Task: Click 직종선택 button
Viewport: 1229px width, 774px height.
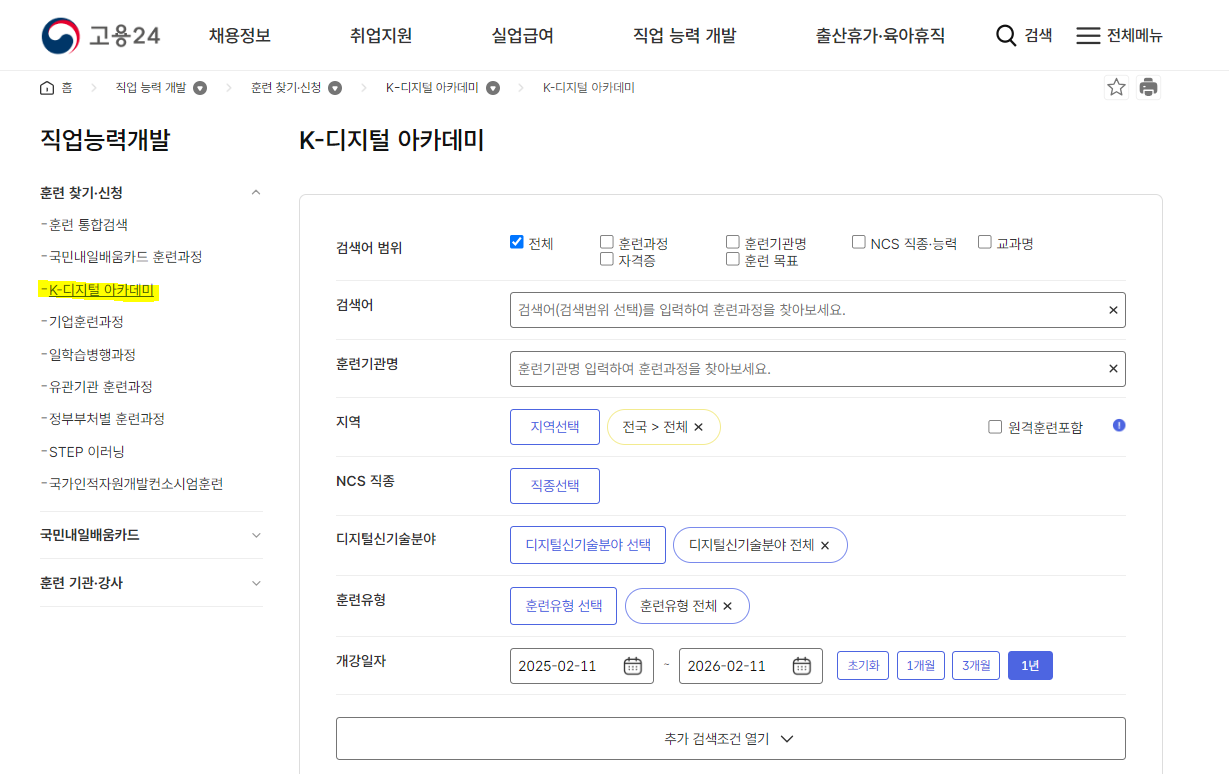Action: [555, 486]
